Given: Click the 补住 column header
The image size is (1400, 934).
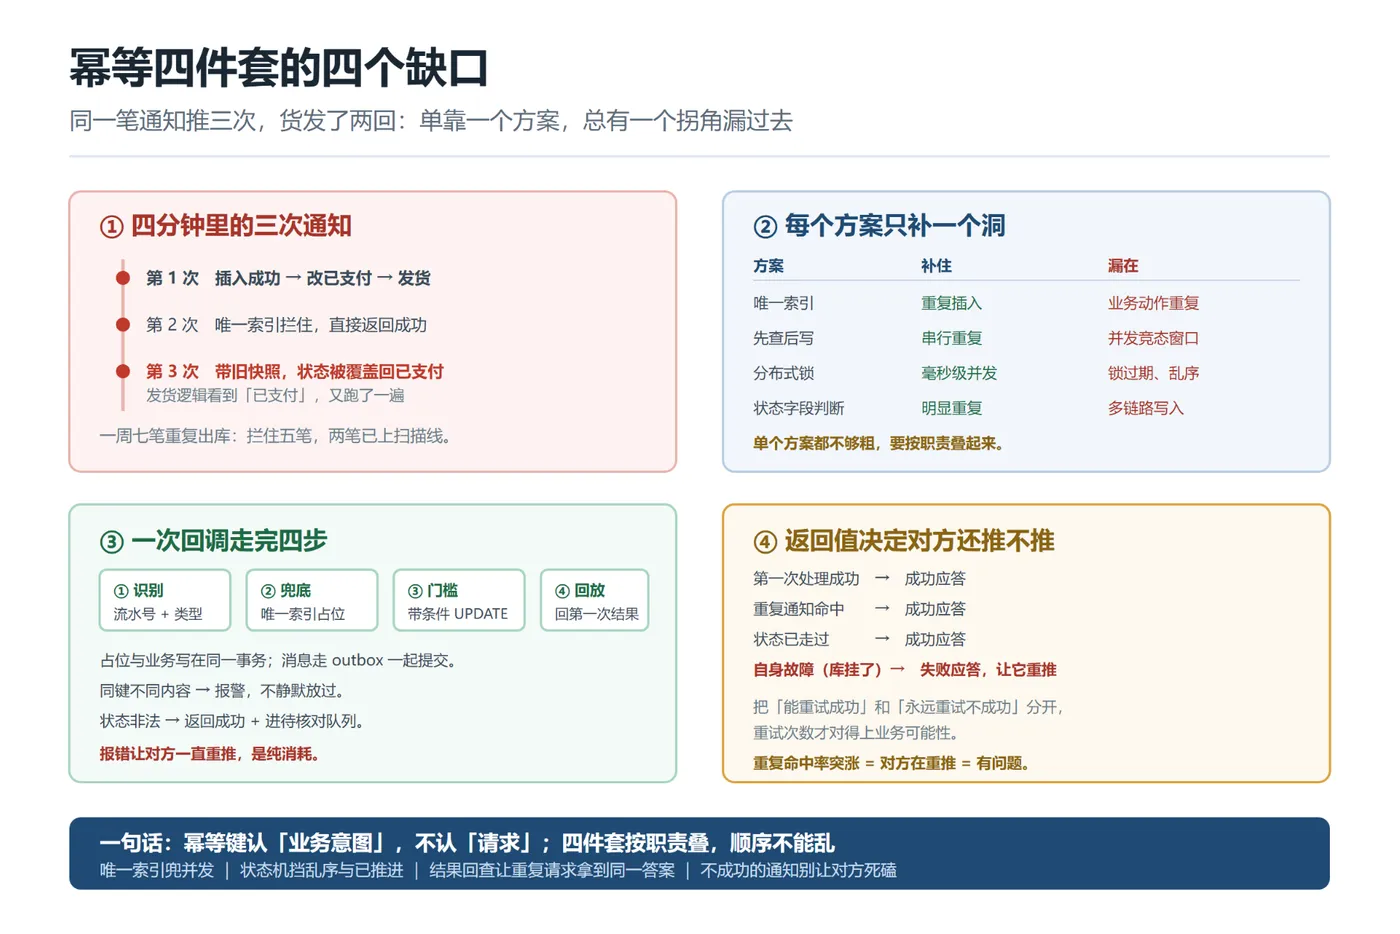Looking at the screenshot, I should tap(936, 266).
